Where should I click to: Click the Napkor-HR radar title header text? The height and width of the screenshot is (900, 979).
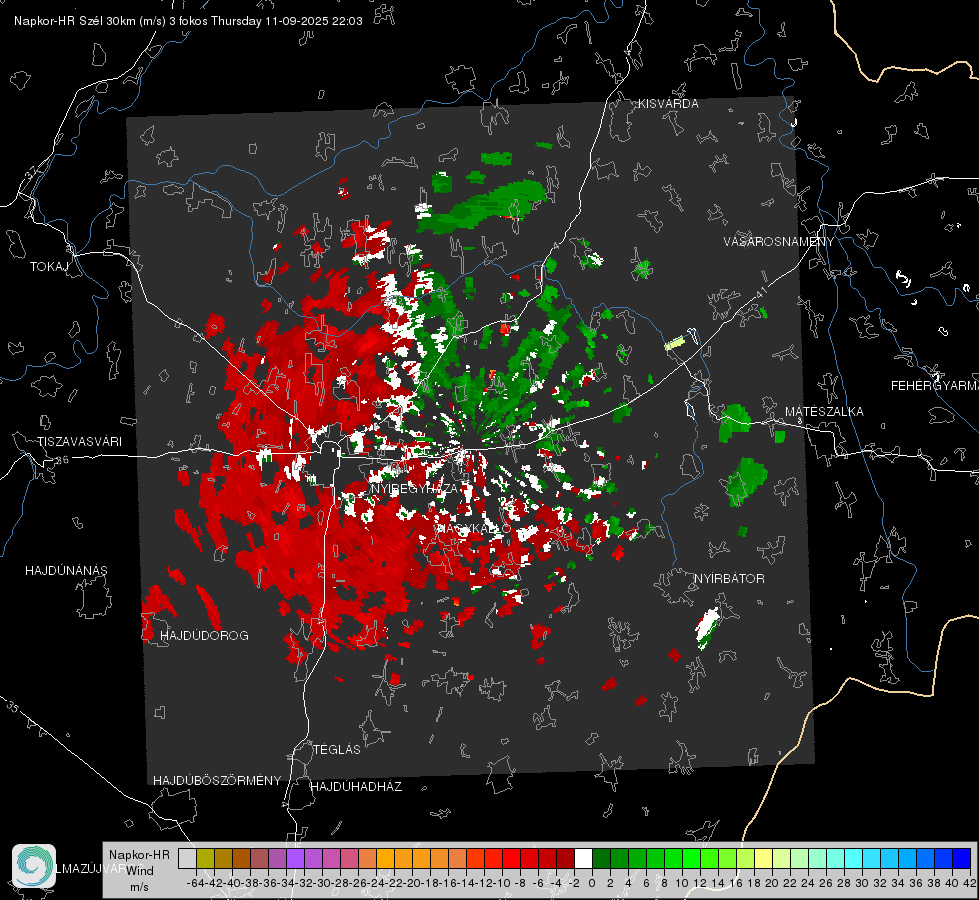click(x=188, y=21)
